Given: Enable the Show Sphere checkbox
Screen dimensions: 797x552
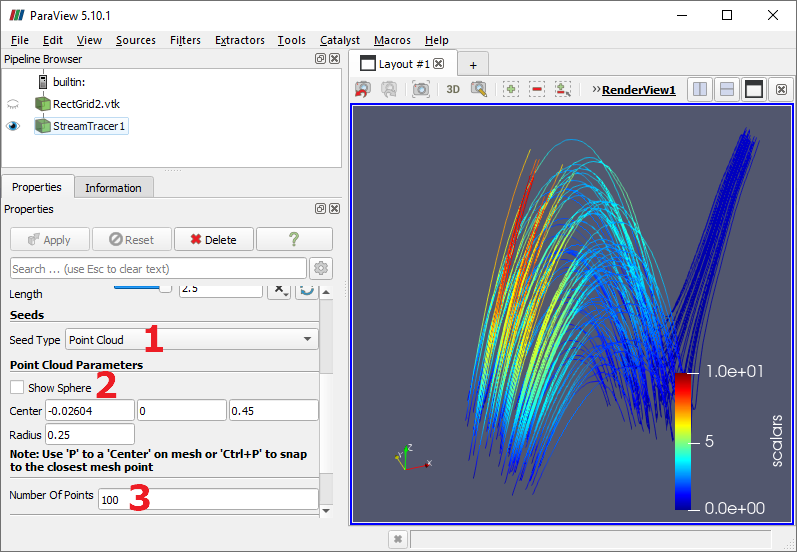Looking at the screenshot, I should pyautogui.click(x=17, y=387).
